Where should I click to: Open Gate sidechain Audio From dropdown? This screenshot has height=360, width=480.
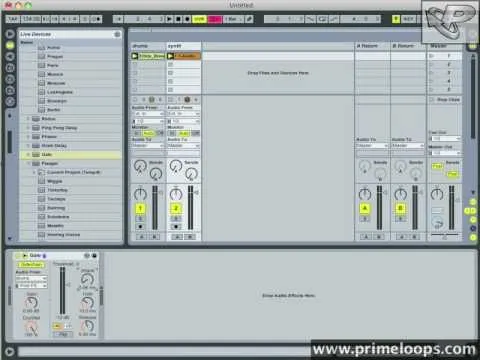pos(31,278)
